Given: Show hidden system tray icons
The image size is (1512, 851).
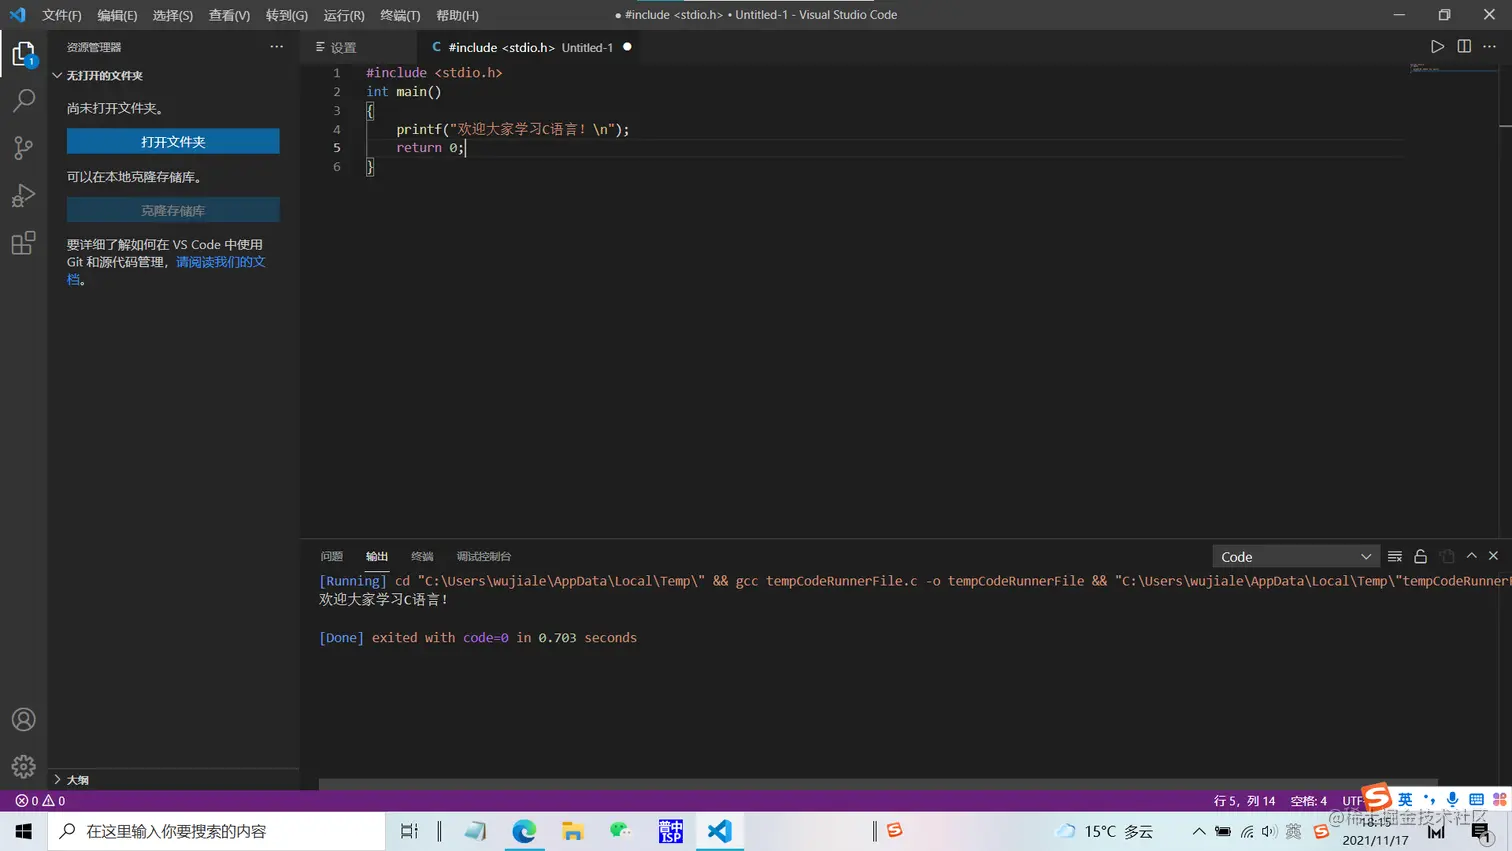Looking at the screenshot, I should (x=1199, y=831).
